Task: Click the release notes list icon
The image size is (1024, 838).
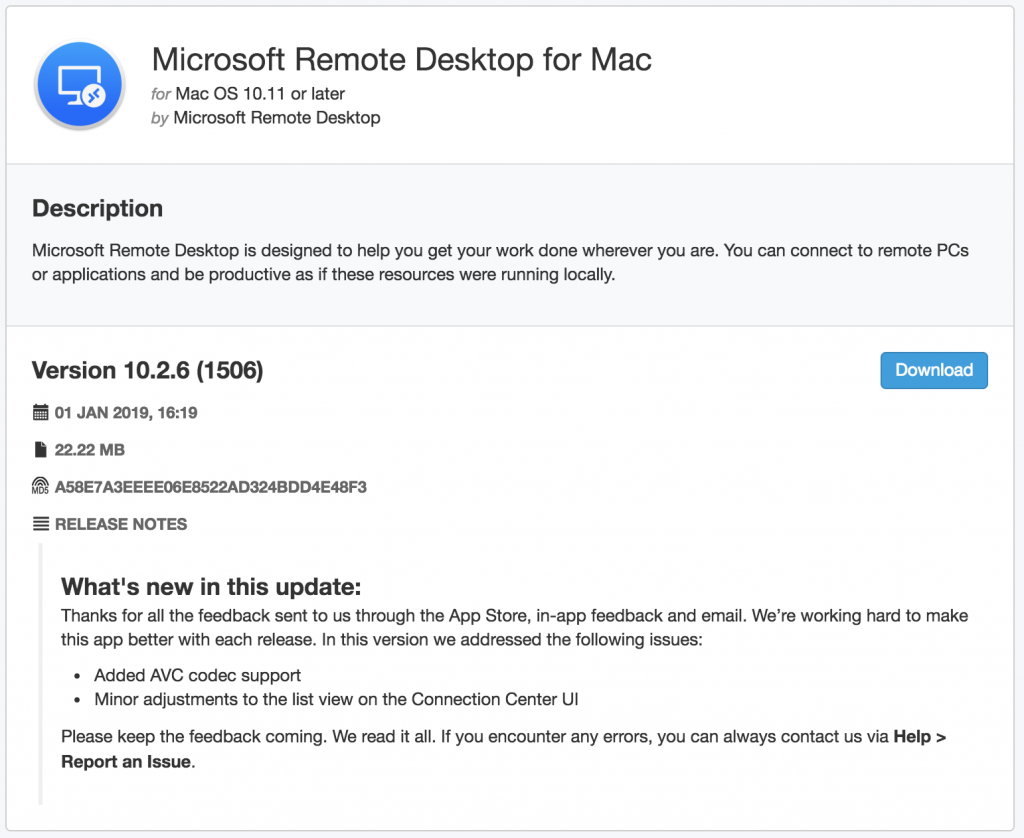Action: 40,524
